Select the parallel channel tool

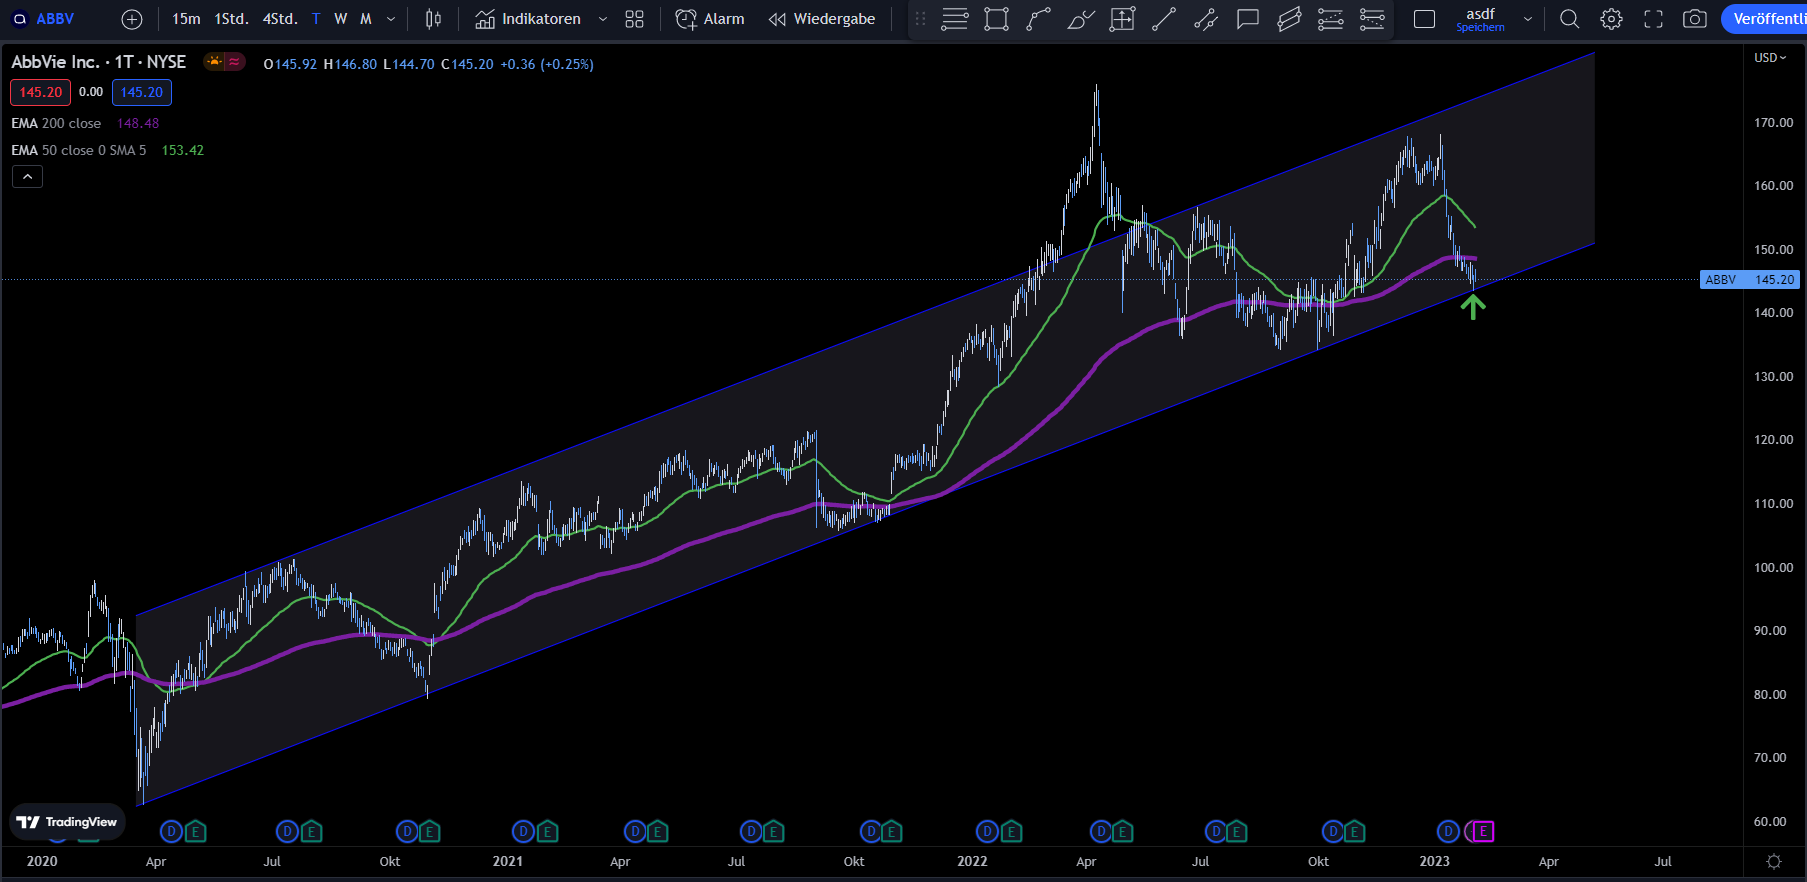pyautogui.click(x=1290, y=19)
